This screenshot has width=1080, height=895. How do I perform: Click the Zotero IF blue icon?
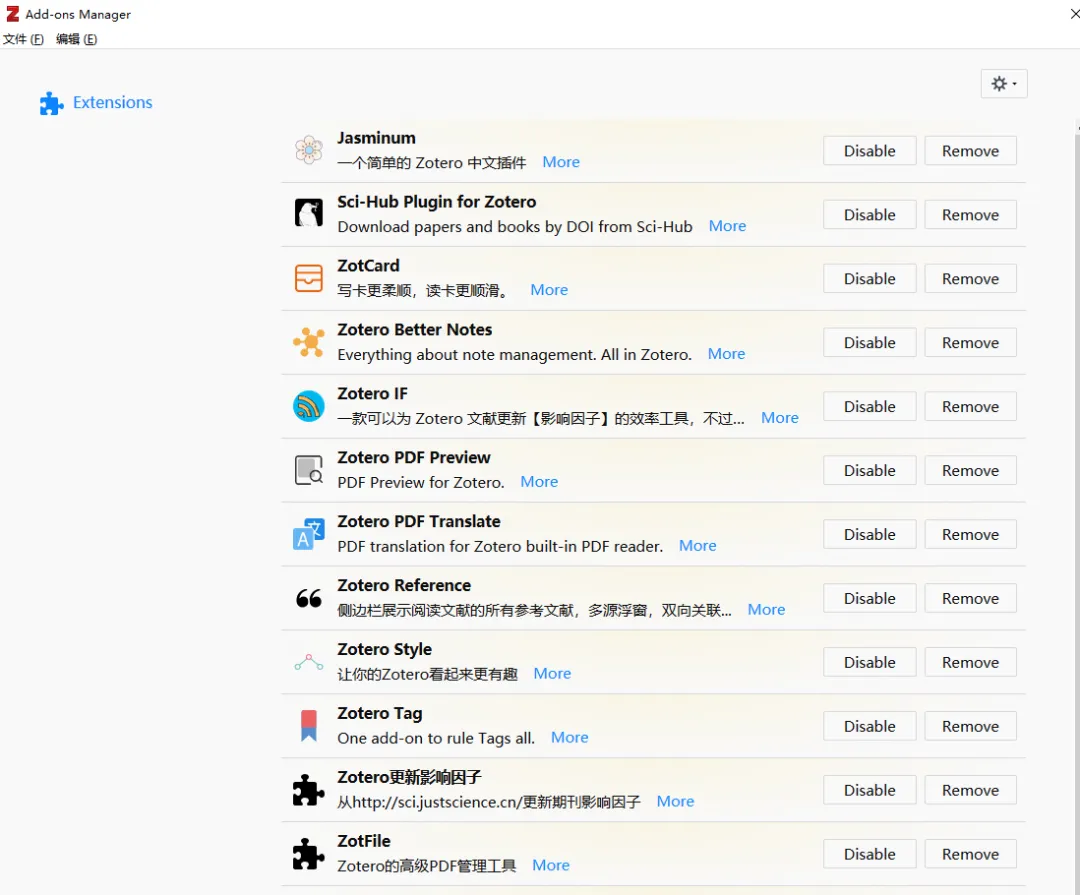tap(309, 406)
